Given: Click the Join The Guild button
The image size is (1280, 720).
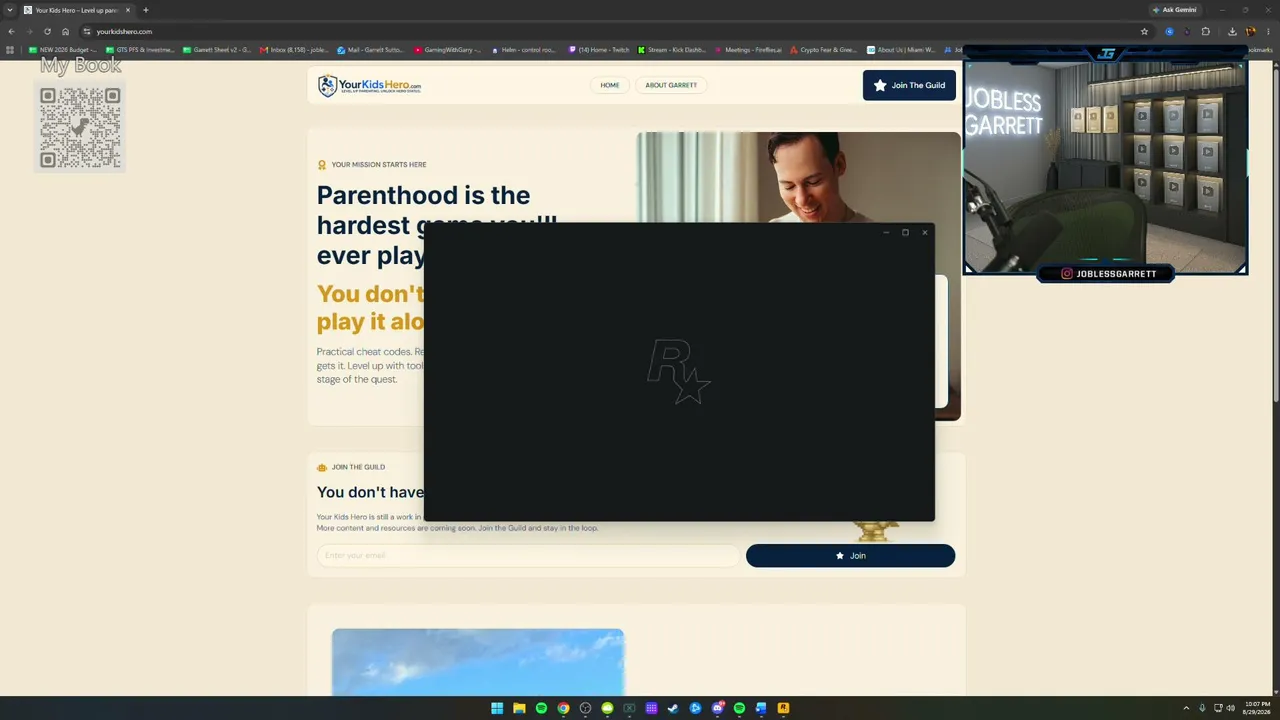Looking at the screenshot, I should pyautogui.click(x=909, y=85).
